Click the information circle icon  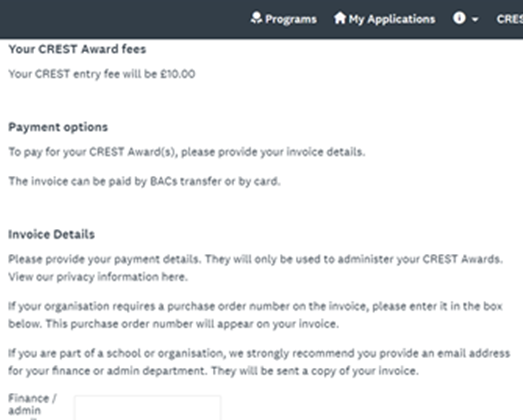pyautogui.click(x=459, y=18)
